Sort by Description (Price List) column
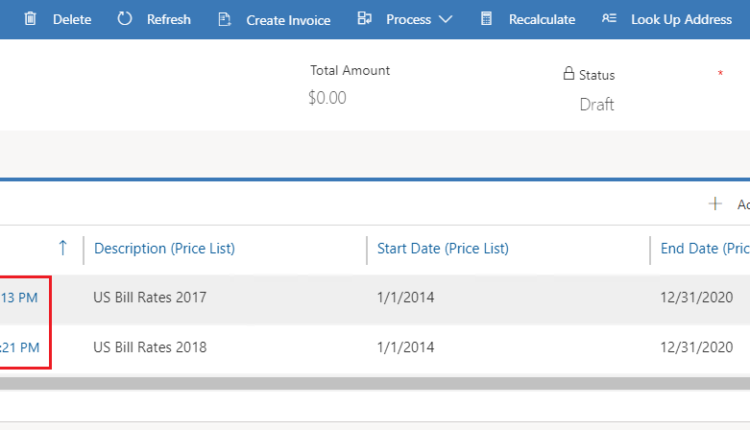The height and width of the screenshot is (430, 750). [164, 248]
